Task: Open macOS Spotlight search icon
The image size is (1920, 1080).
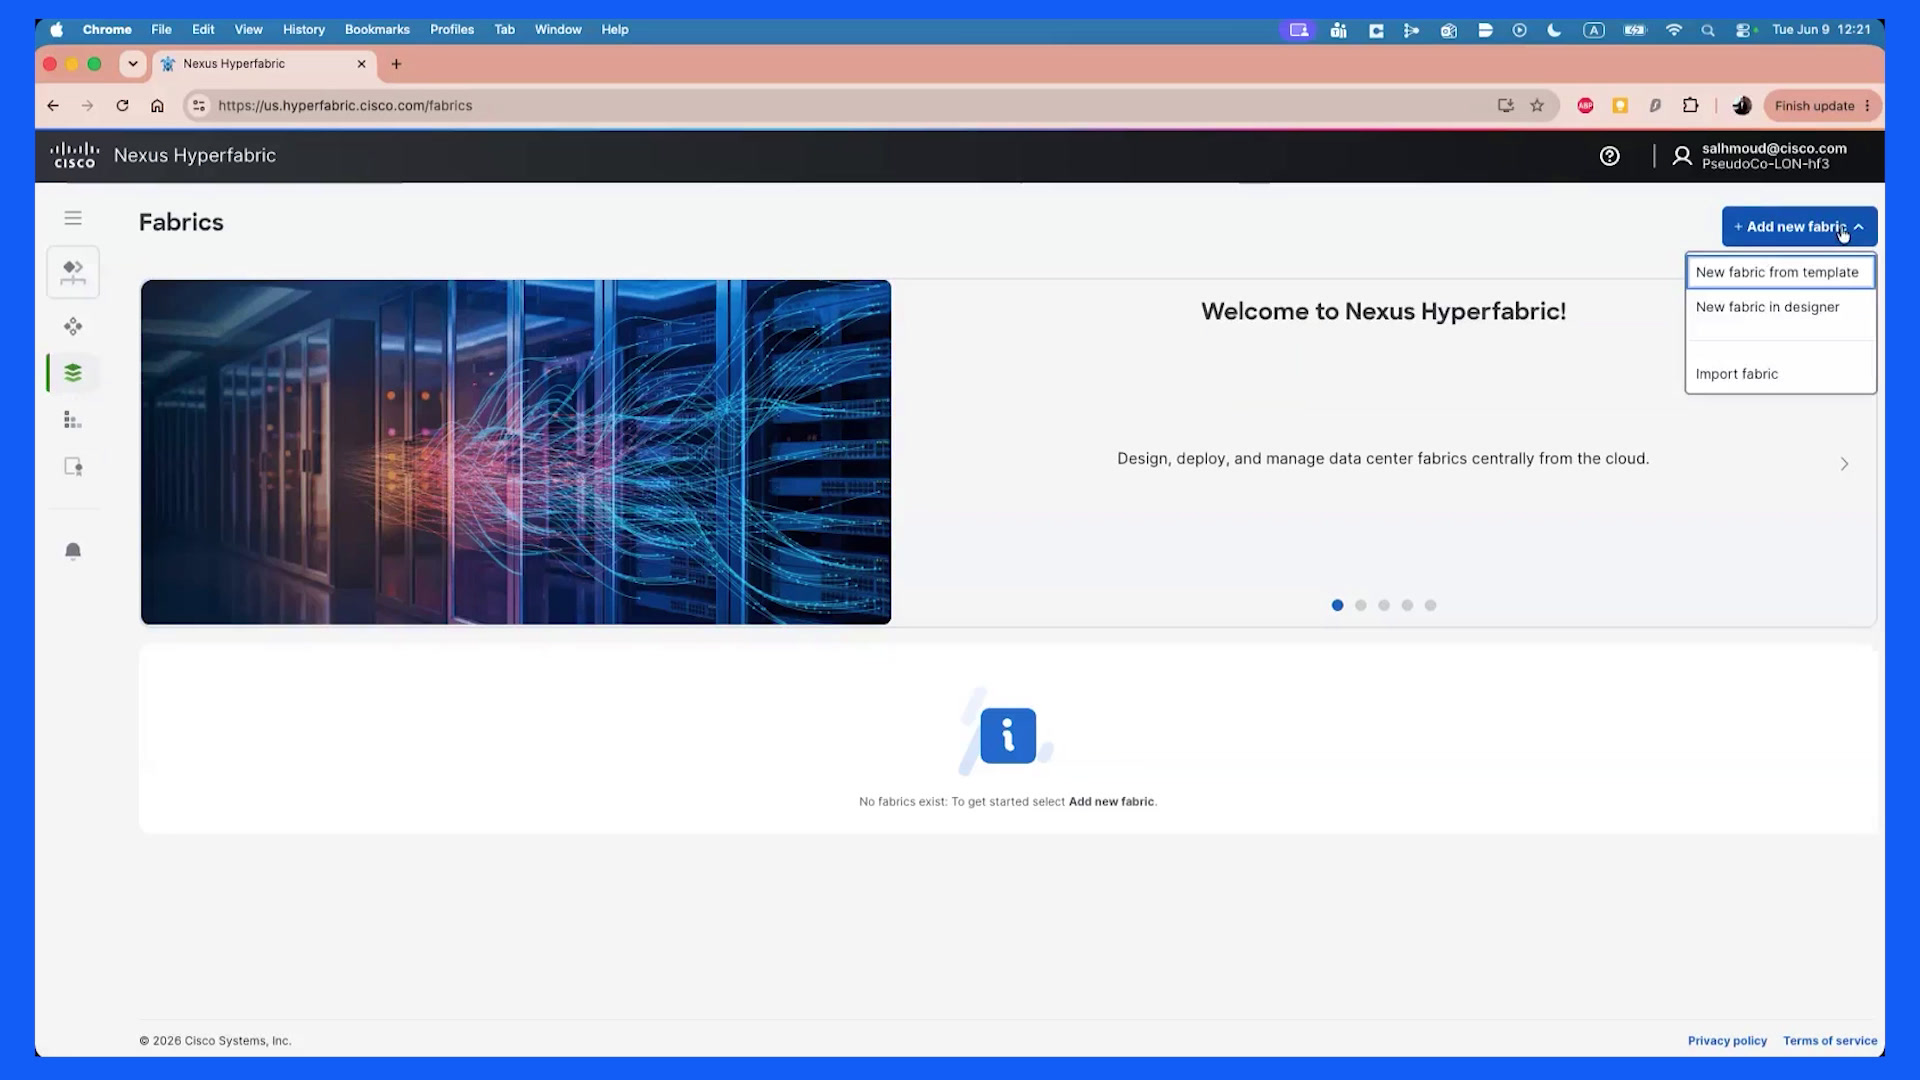Action: [x=1708, y=30]
